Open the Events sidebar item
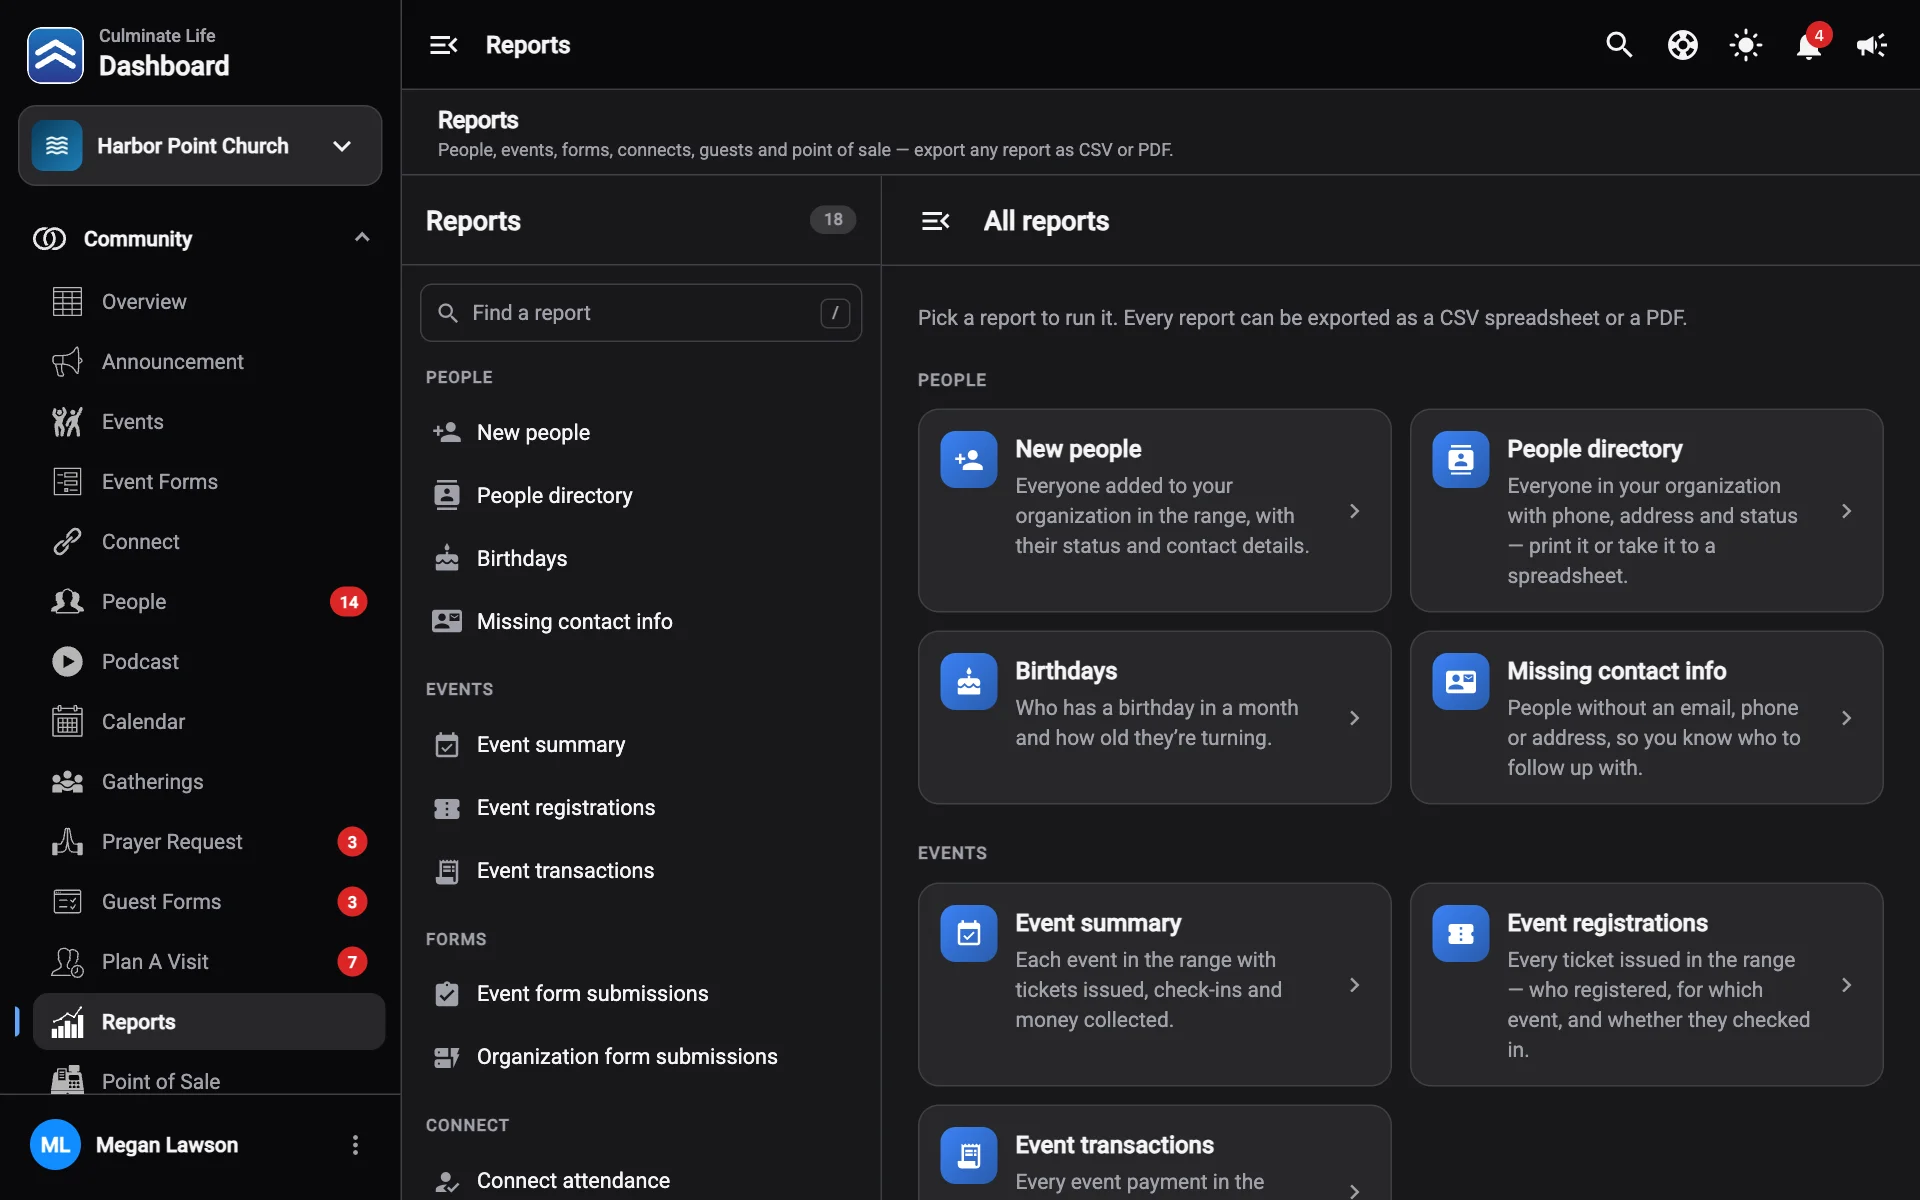This screenshot has height=1200, width=1920. pyautogui.click(x=209, y=422)
